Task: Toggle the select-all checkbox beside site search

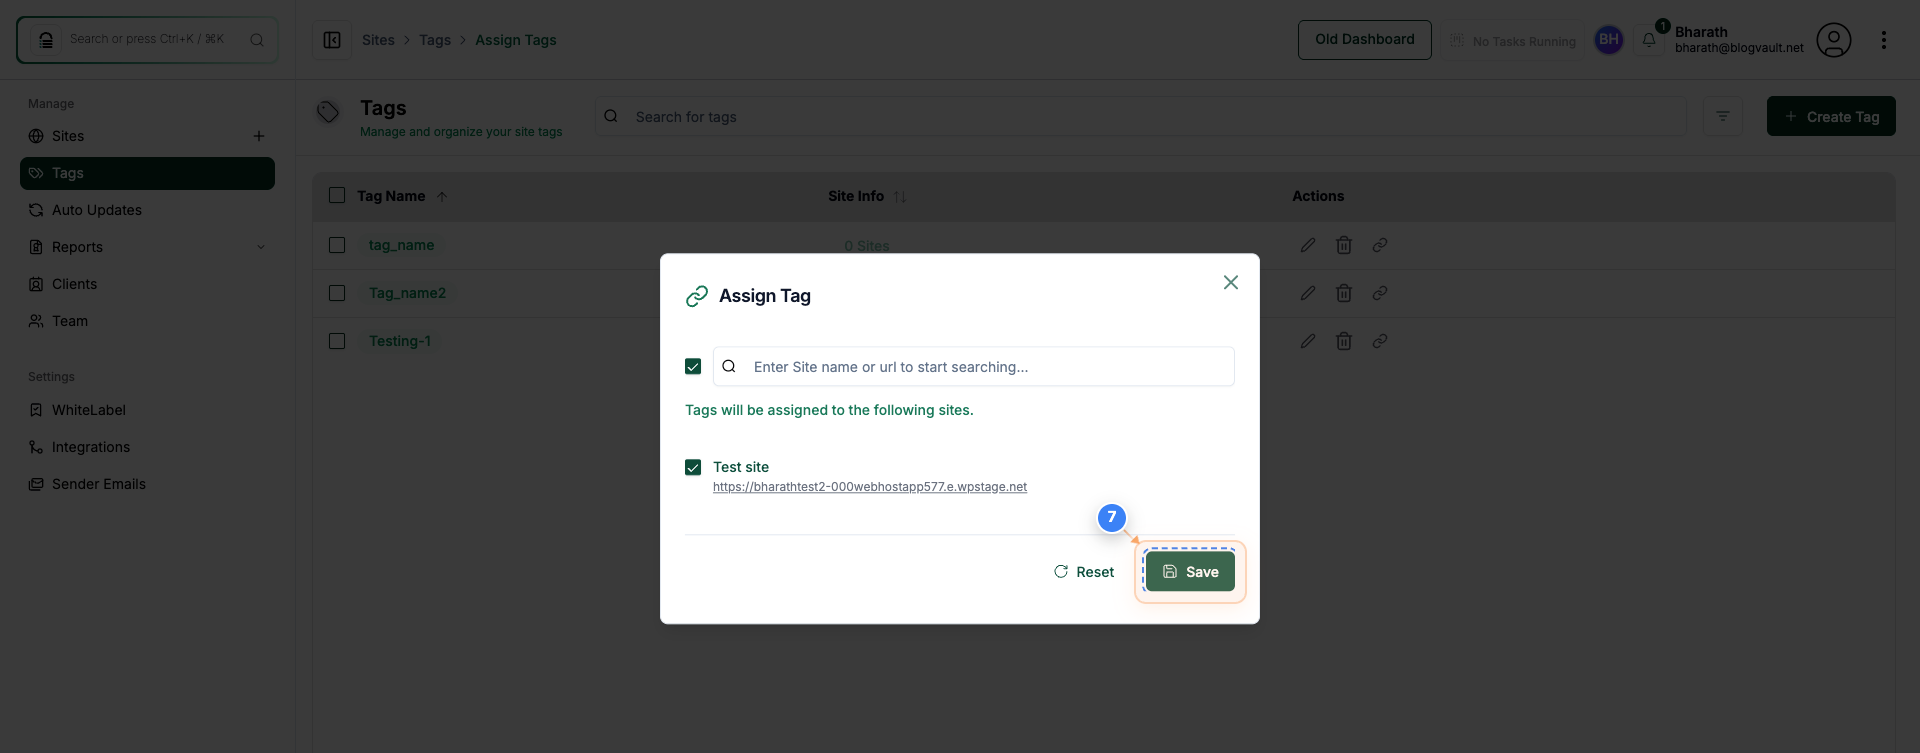Action: 693,366
